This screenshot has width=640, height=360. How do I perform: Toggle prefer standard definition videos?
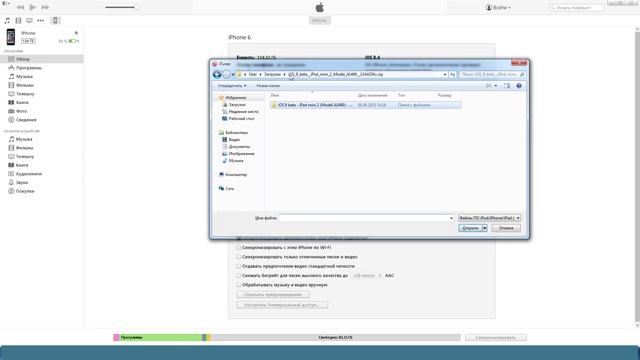[x=239, y=266]
